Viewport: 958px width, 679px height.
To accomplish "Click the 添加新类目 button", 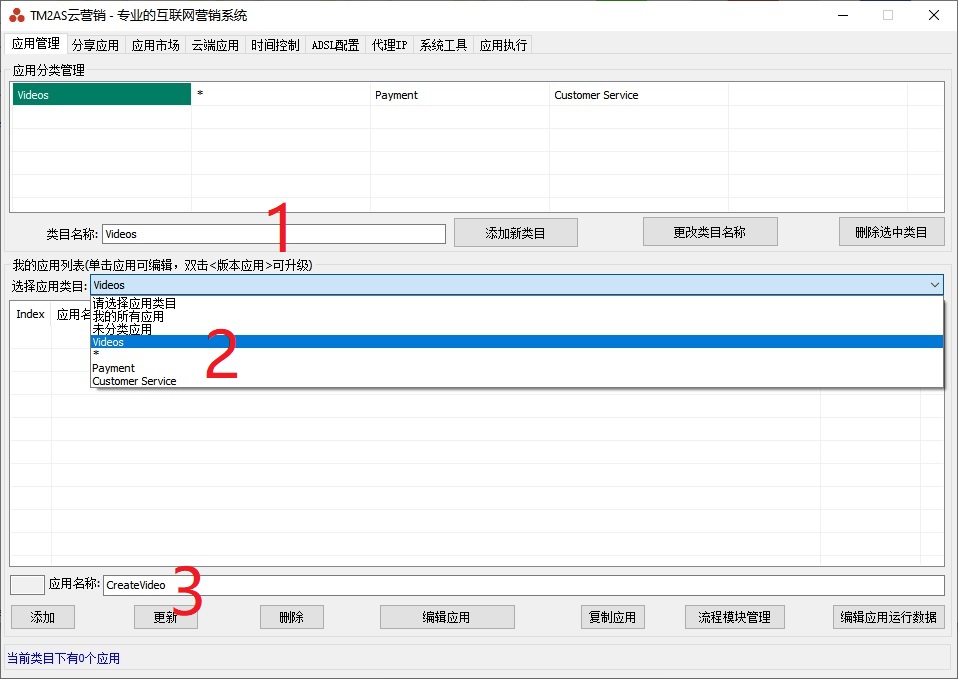I will pos(515,232).
